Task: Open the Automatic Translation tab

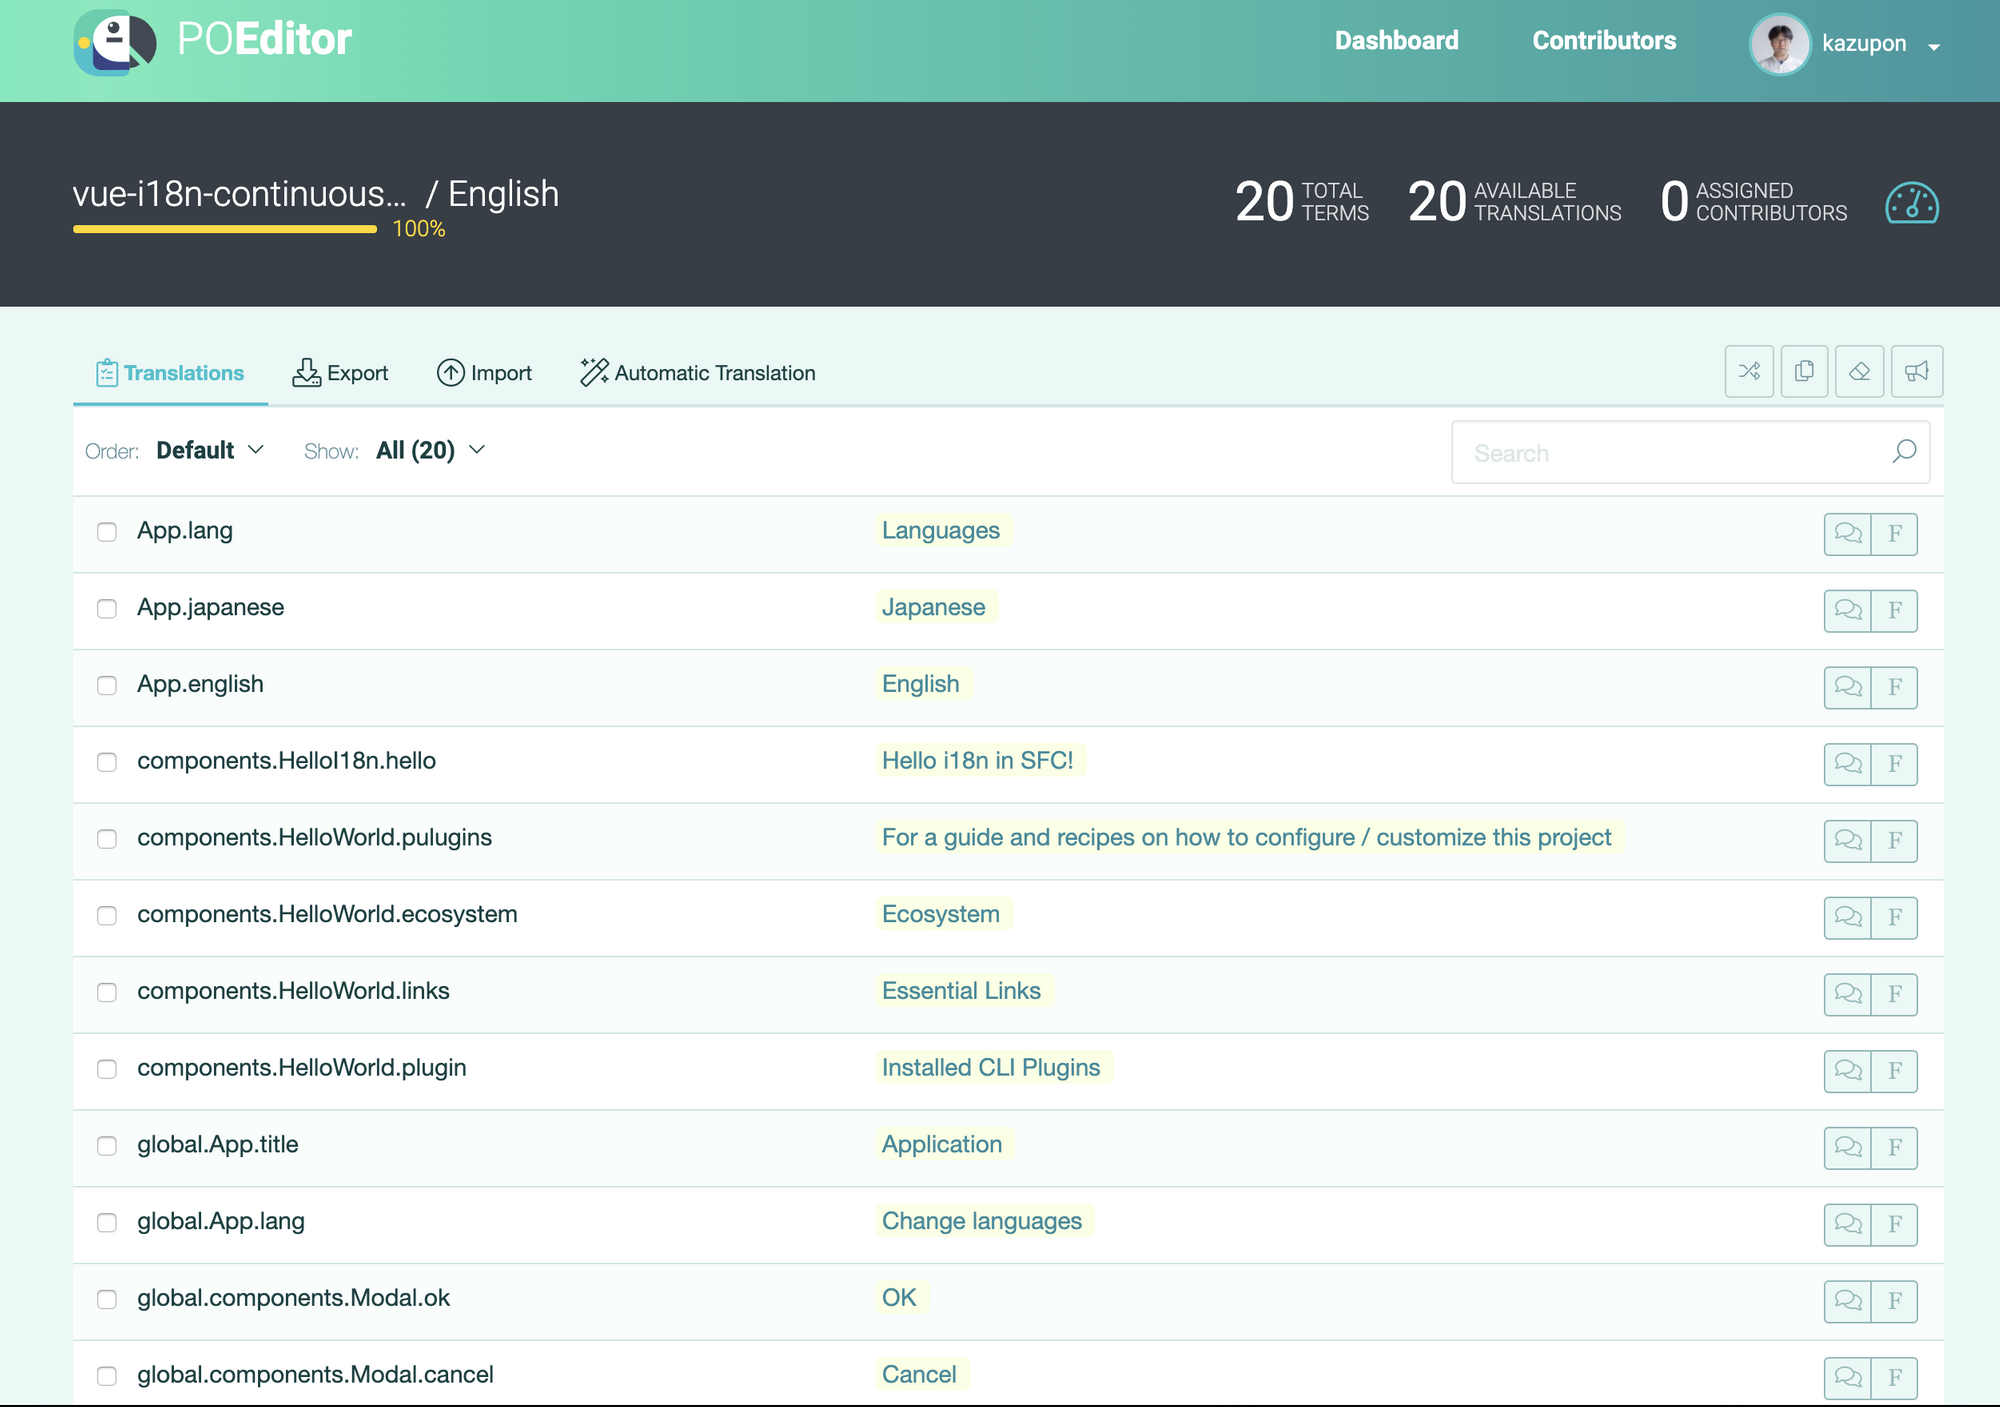Action: [x=697, y=373]
